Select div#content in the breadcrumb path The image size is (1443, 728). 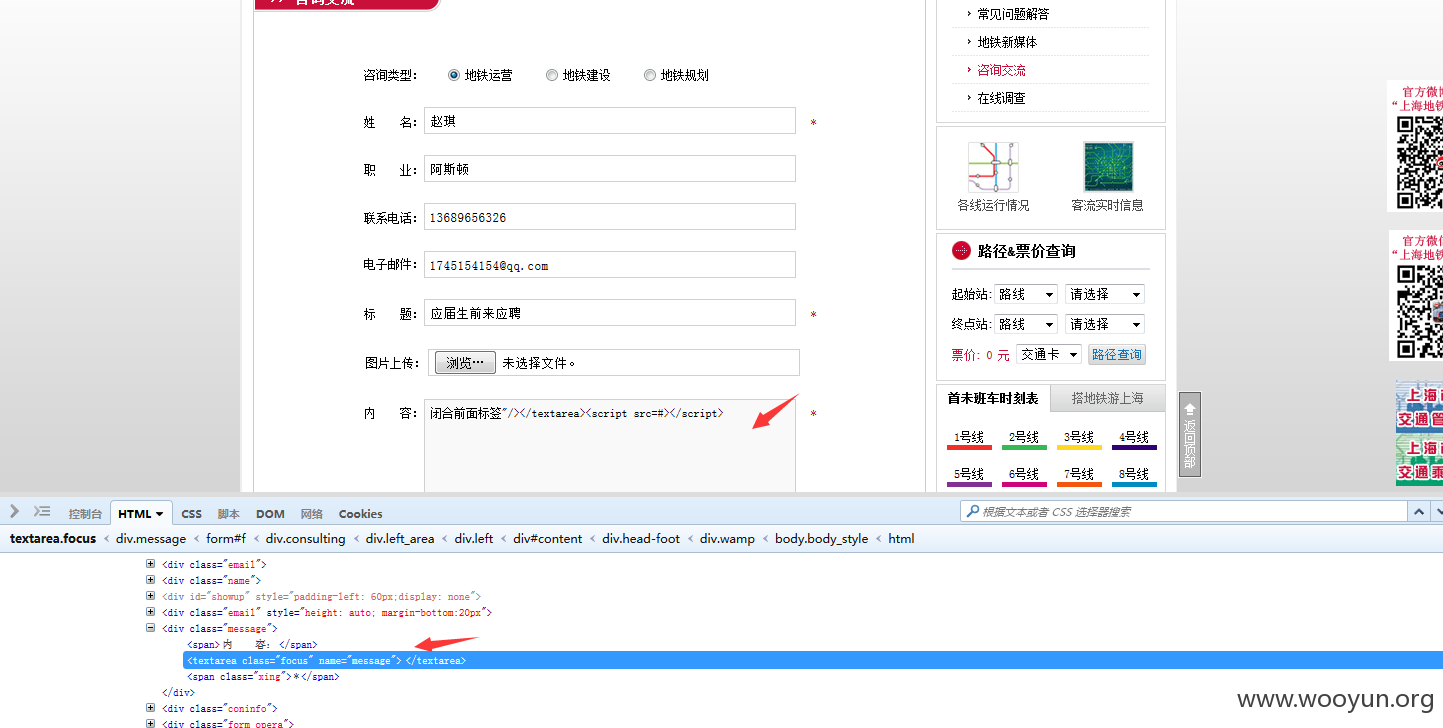[548, 539]
